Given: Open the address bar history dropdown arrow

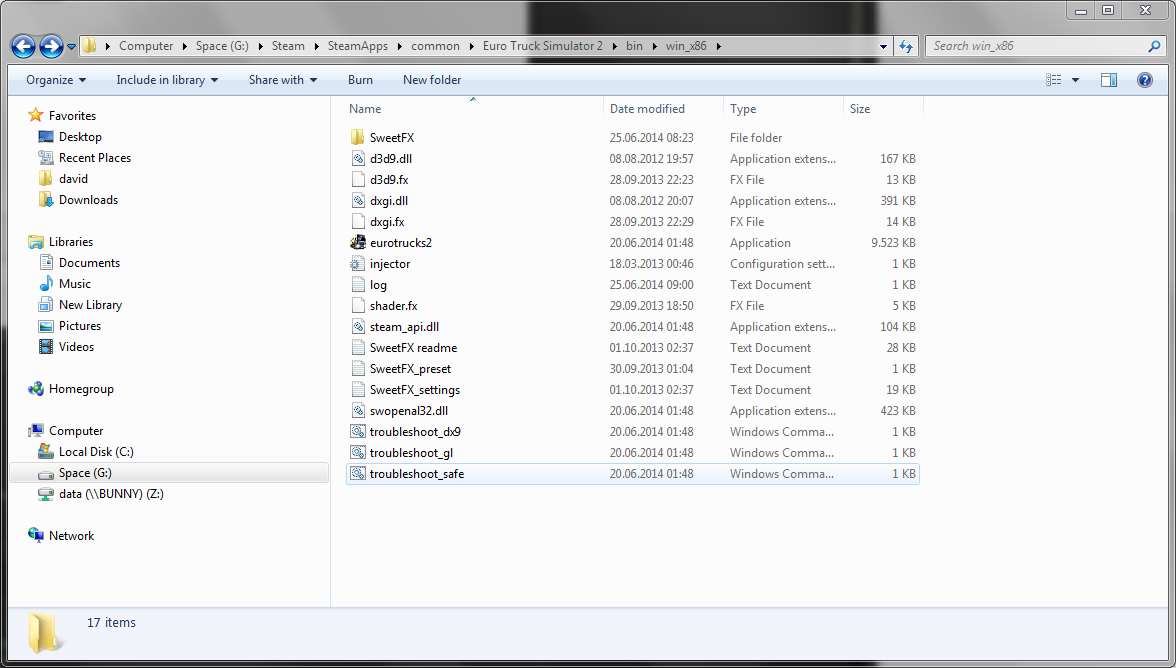Looking at the screenshot, I should [884, 46].
